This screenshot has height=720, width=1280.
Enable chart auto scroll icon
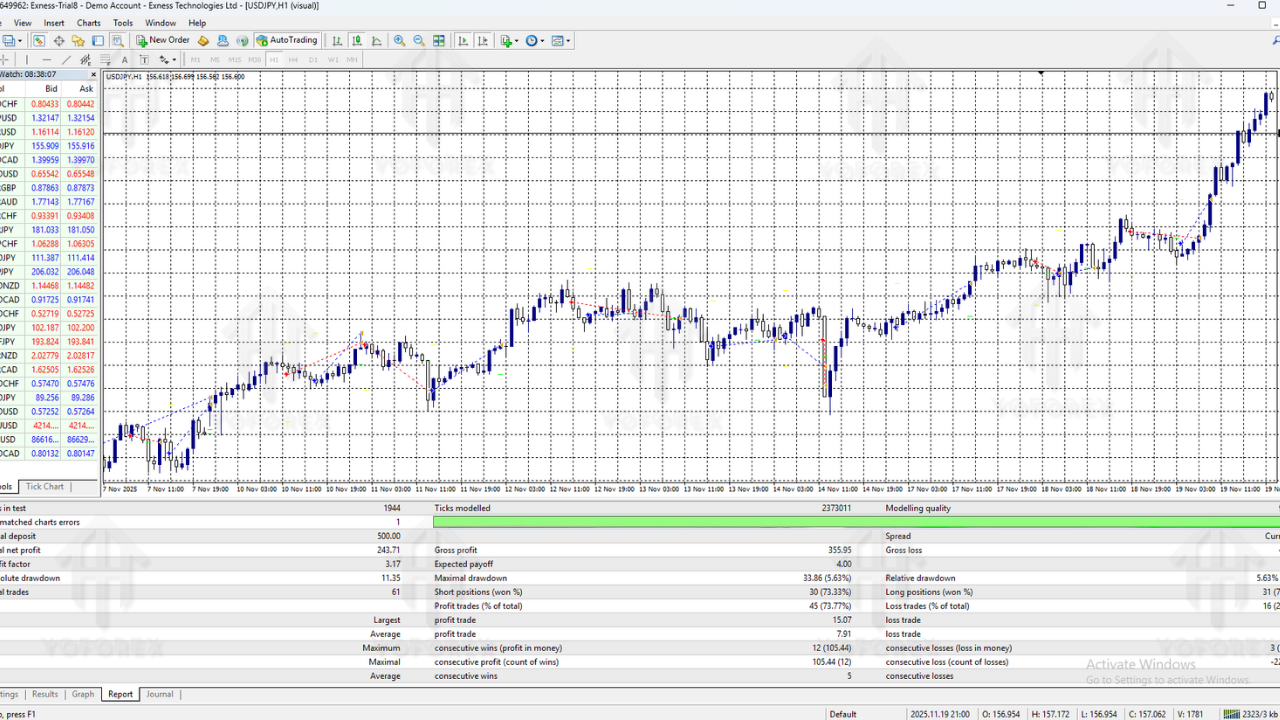463,41
